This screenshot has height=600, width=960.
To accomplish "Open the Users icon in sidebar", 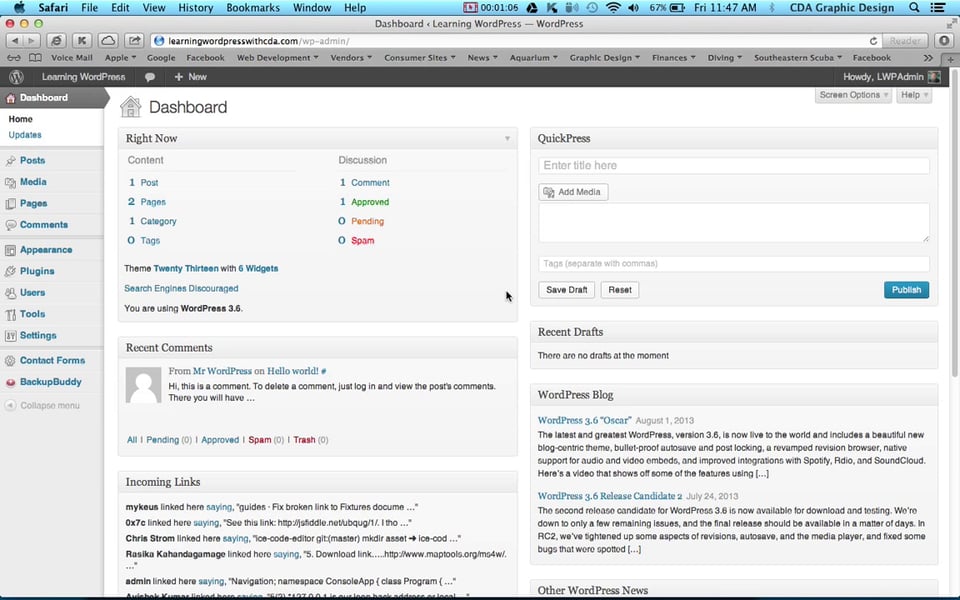I will (10, 293).
